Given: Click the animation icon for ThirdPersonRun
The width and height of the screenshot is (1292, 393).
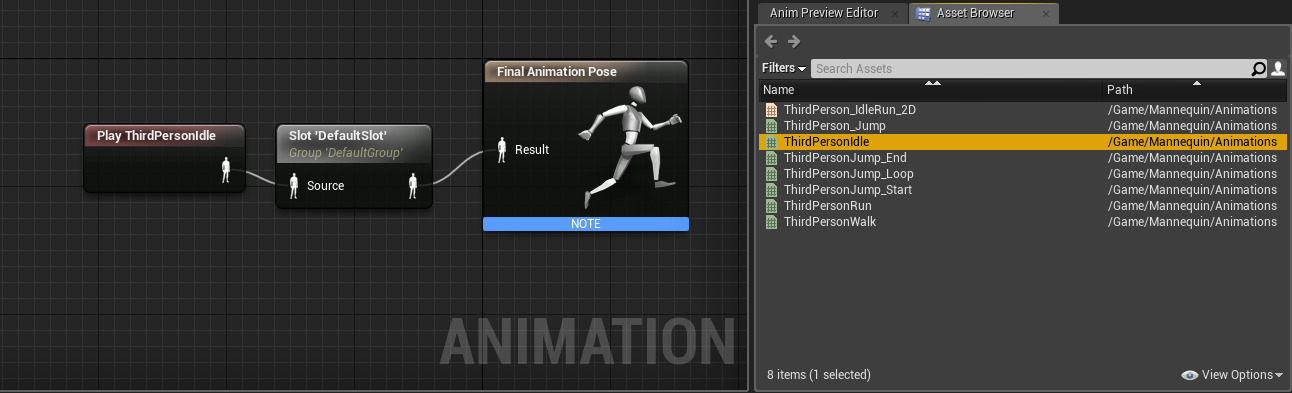Looking at the screenshot, I should (771, 206).
